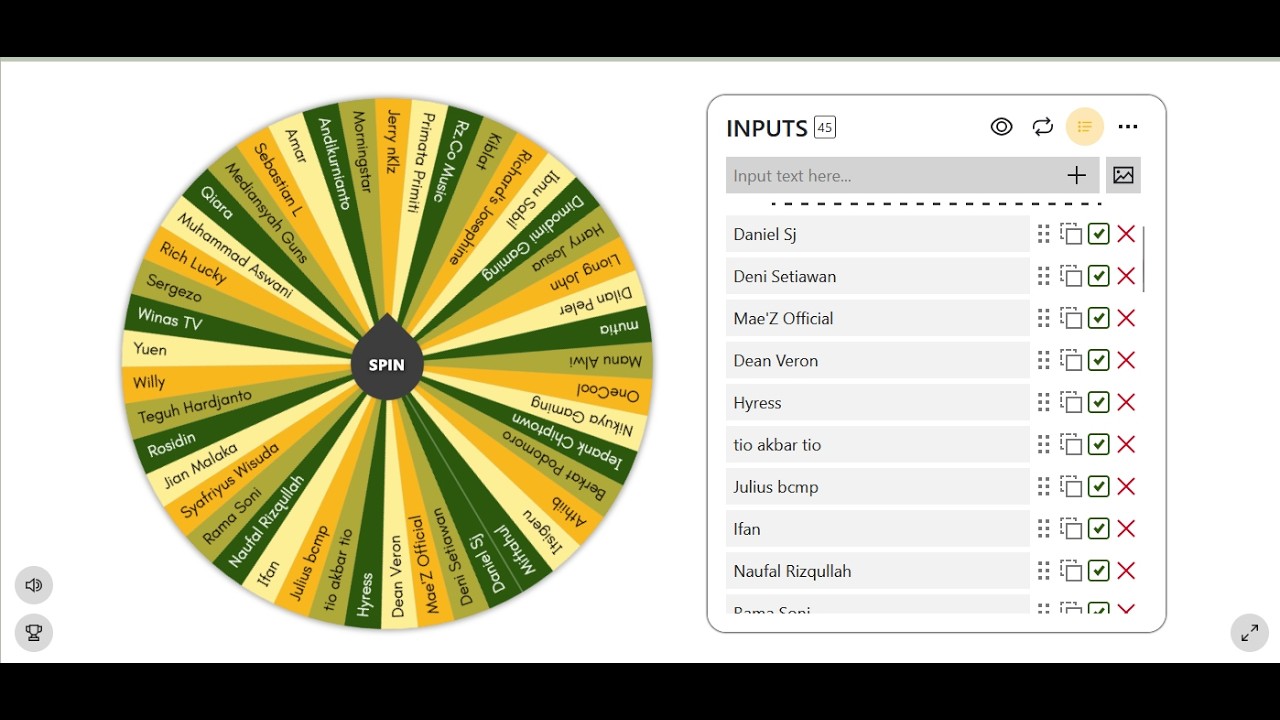
Task: Enter fullscreen with expand arrows icon
Action: pyautogui.click(x=1250, y=633)
